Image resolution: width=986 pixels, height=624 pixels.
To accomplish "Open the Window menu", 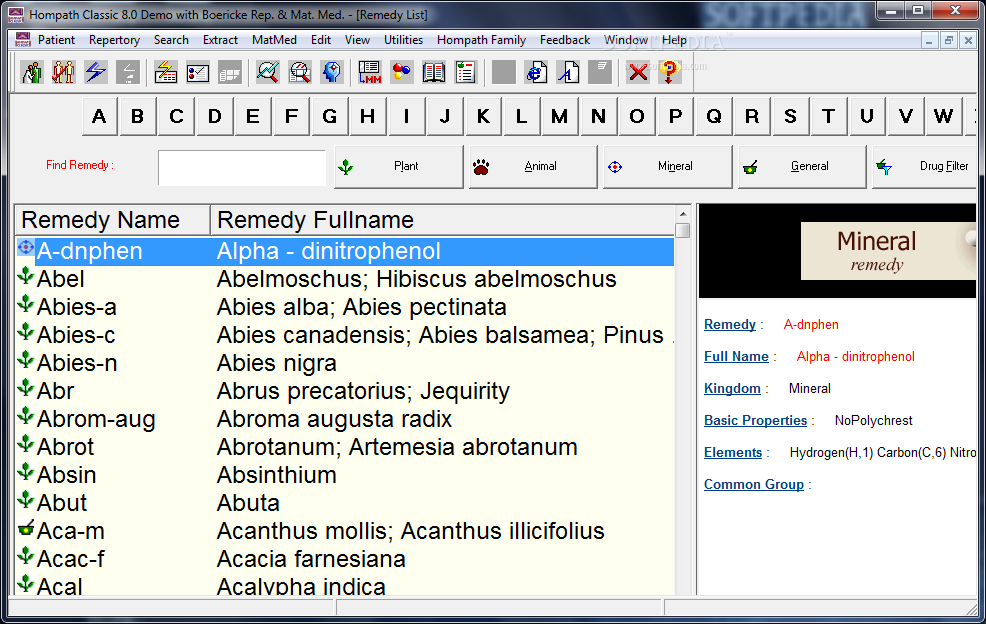I will click(626, 40).
